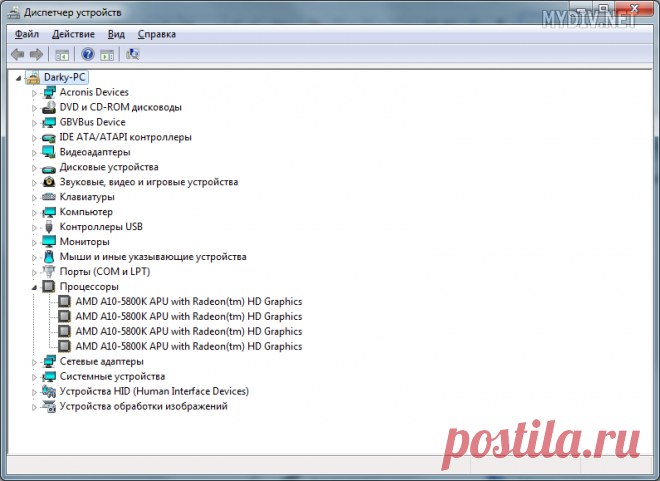Select the Порты (COM и LPT) label
The width and height of the screenshot is (660, 481).
coord(105,272)
